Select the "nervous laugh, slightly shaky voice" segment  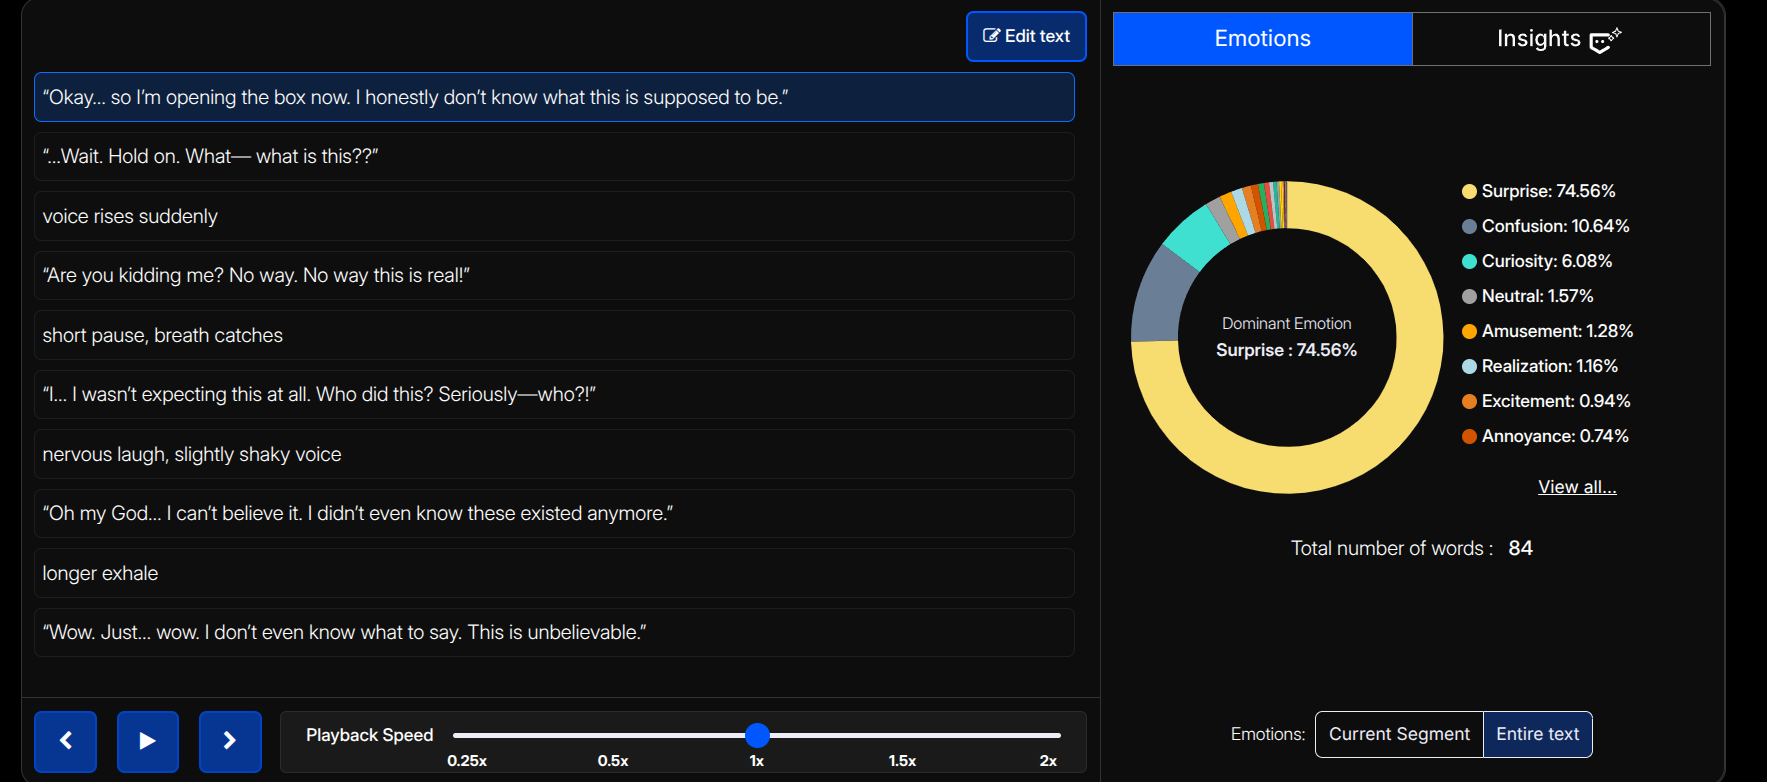tap(554, 454)
